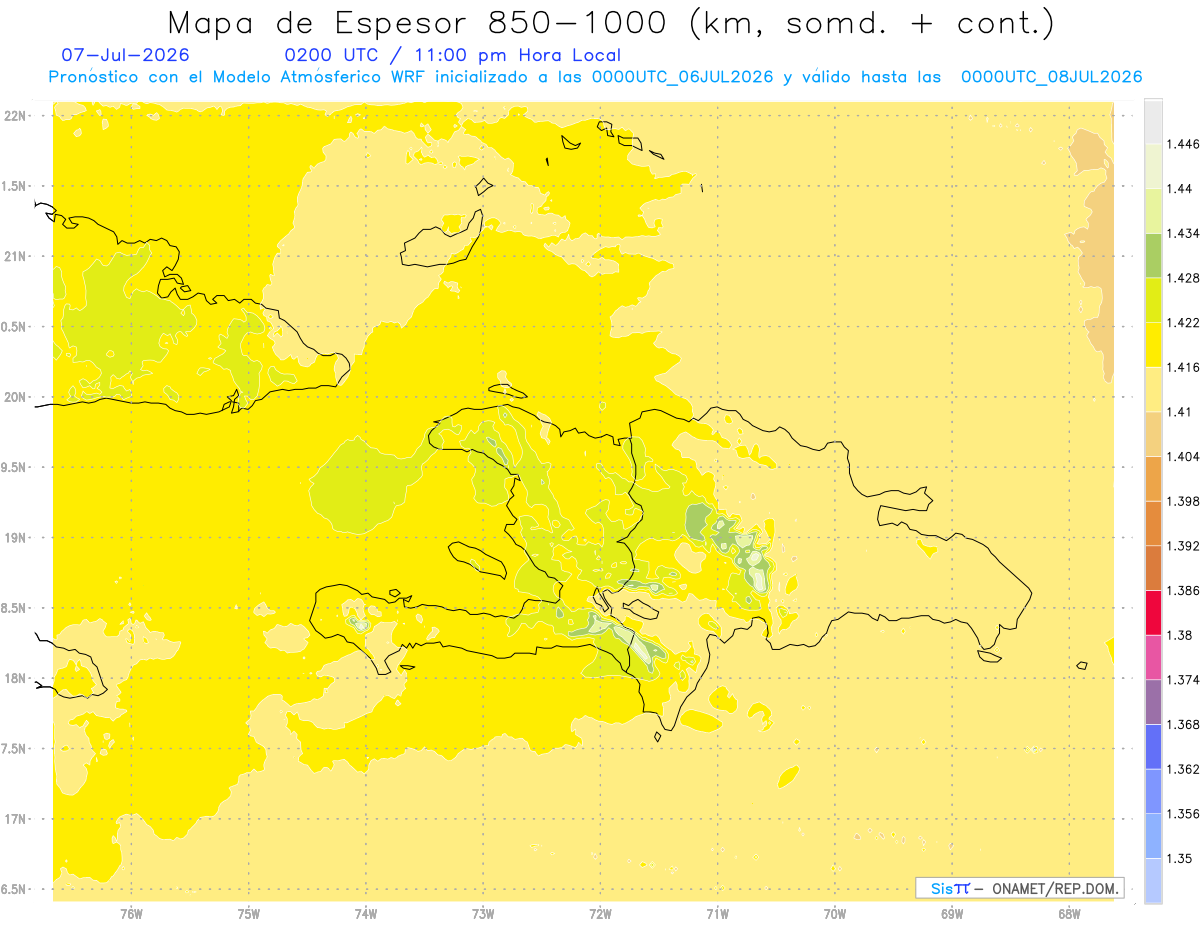Click legend value "1.434"
Image resolution: width=1200 pixels, height=927 pixels.
click(x=1183, y=233)
